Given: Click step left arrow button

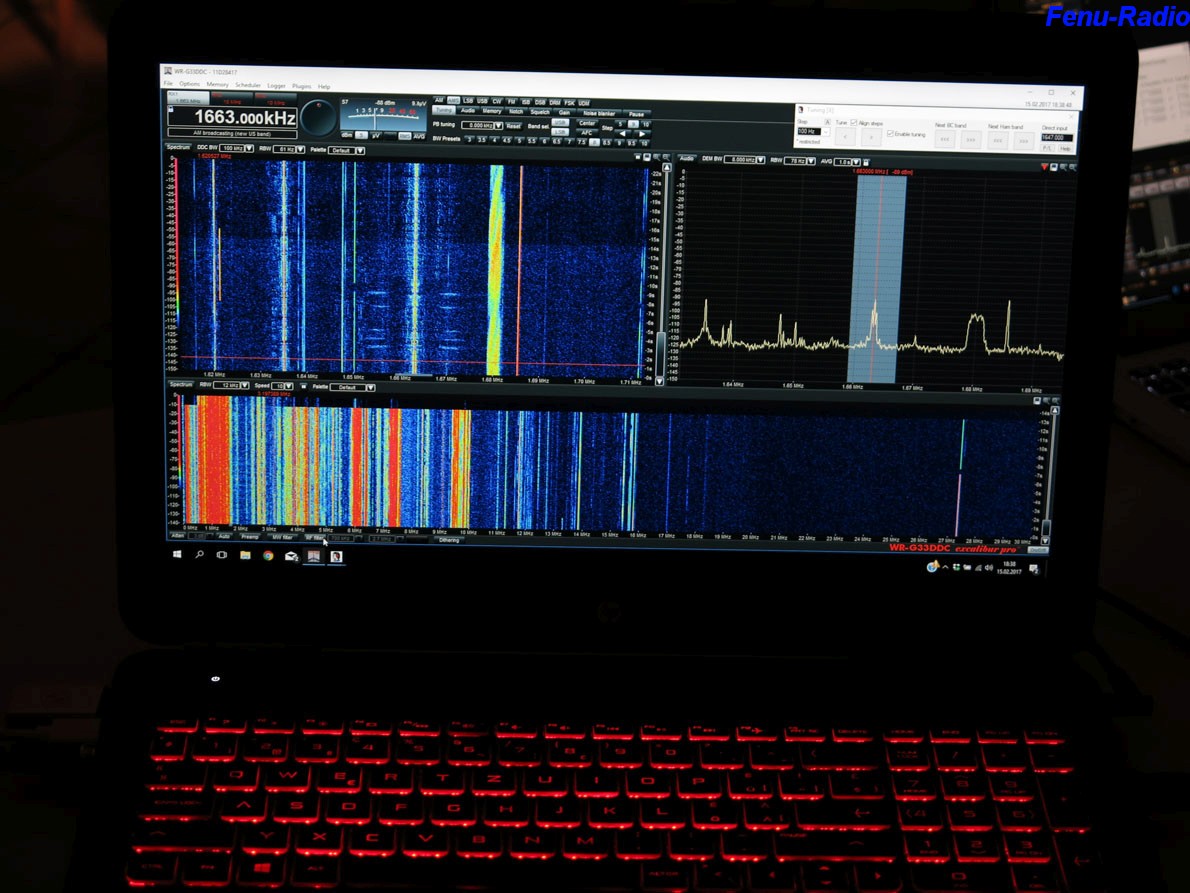Looking at the screenshot, I should point(622,134).
